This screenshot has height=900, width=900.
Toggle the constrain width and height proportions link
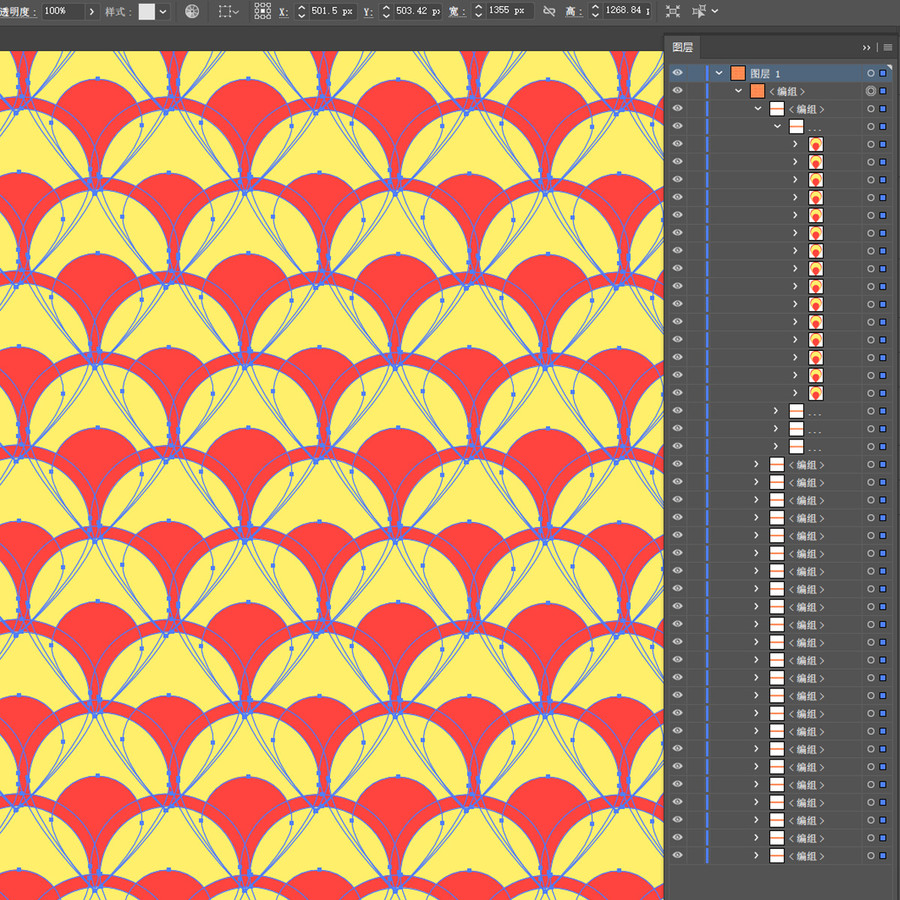[x=549, y=11]
